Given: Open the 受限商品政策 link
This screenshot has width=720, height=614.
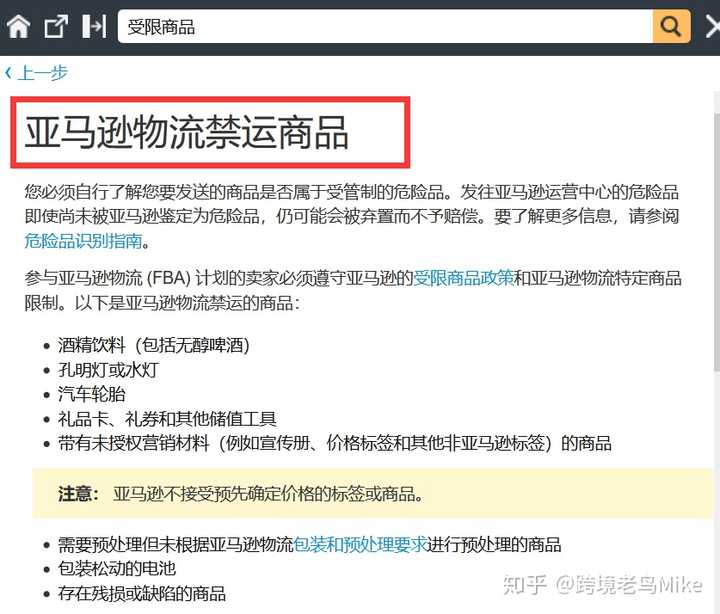Looking at the screenshot, I should click(x=463, y=278).
